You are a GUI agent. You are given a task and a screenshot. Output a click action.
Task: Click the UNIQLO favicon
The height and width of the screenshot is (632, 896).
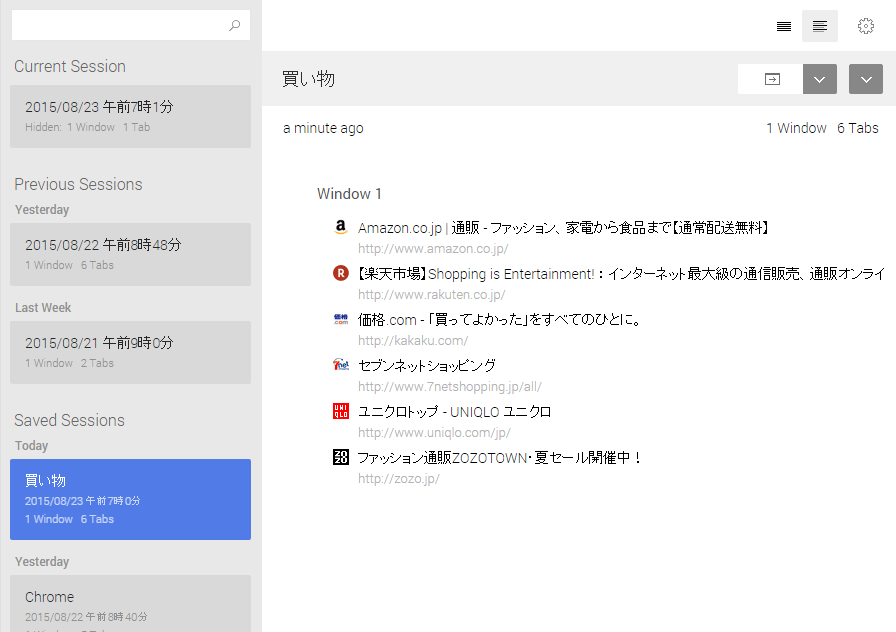click(x=341, y=411)
